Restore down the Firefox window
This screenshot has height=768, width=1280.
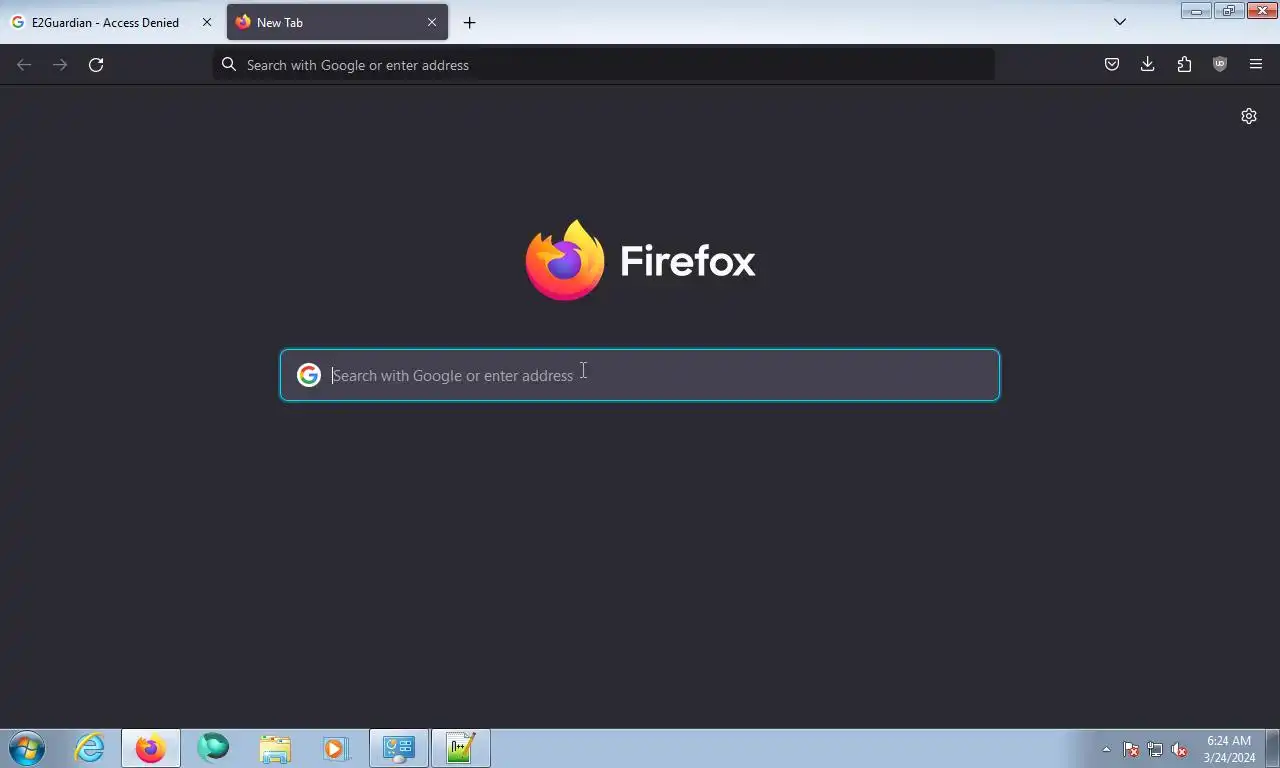pyautogui.click(x=1228, y=11)
